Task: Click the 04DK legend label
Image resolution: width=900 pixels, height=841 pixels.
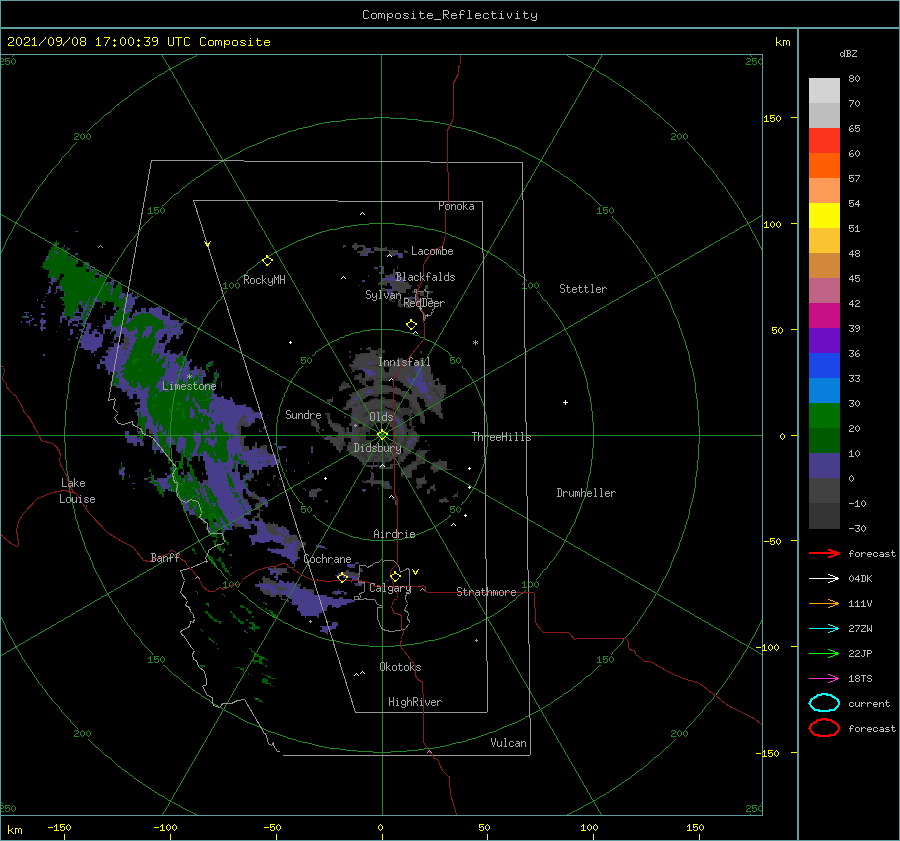Action: (x=860, y=579)
